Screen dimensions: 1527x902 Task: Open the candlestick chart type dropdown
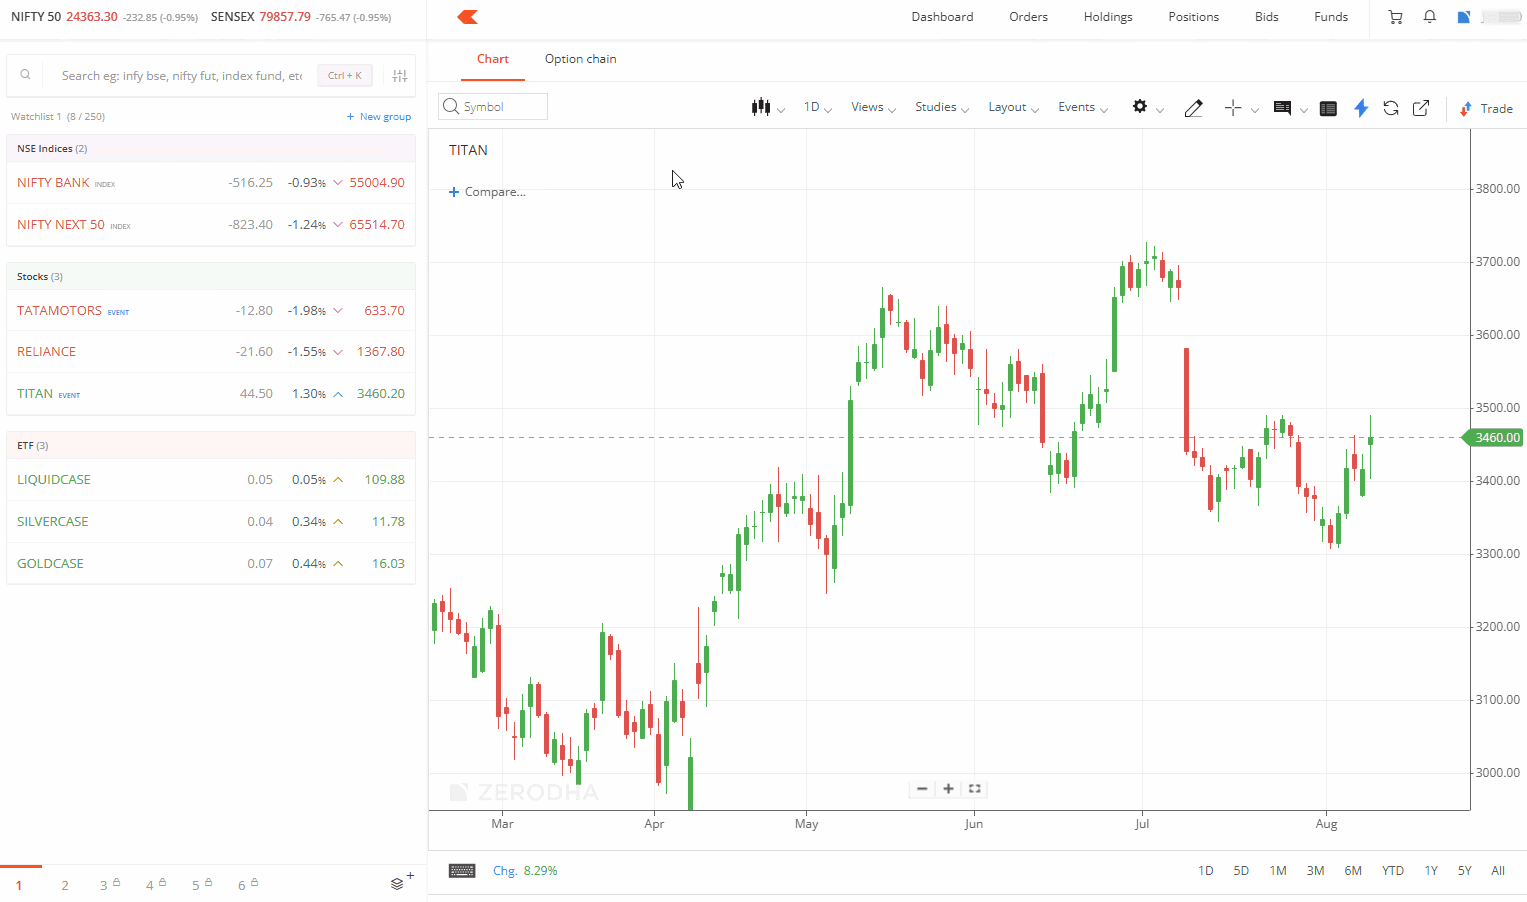click(767, 107)
